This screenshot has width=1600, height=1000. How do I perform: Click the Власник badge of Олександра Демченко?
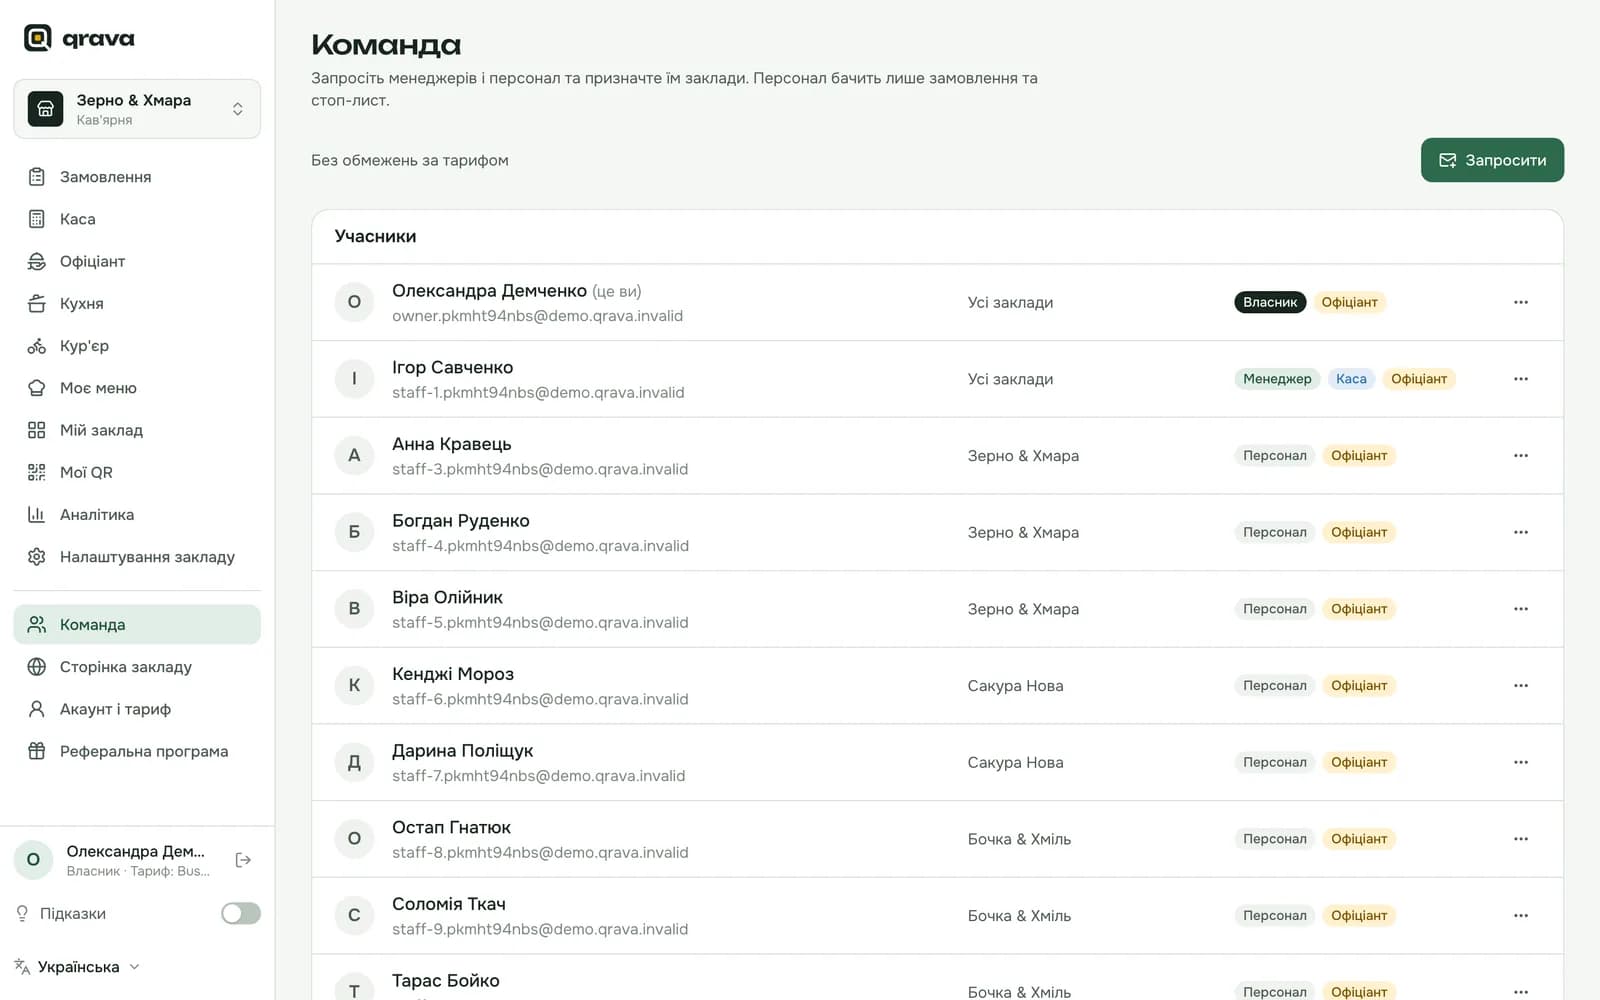[1270, 302]
